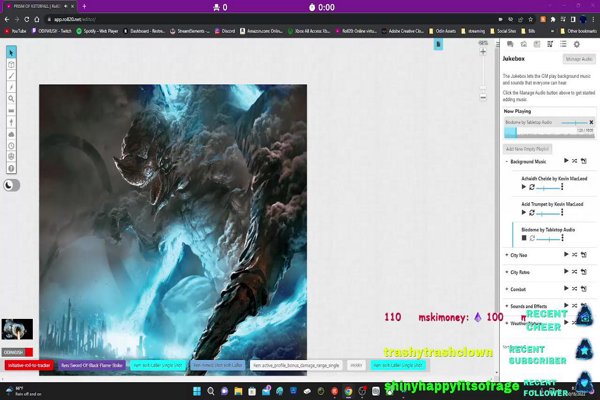Open taskbar Search
This screenshot has width=600, height=400.
(211, 391)
